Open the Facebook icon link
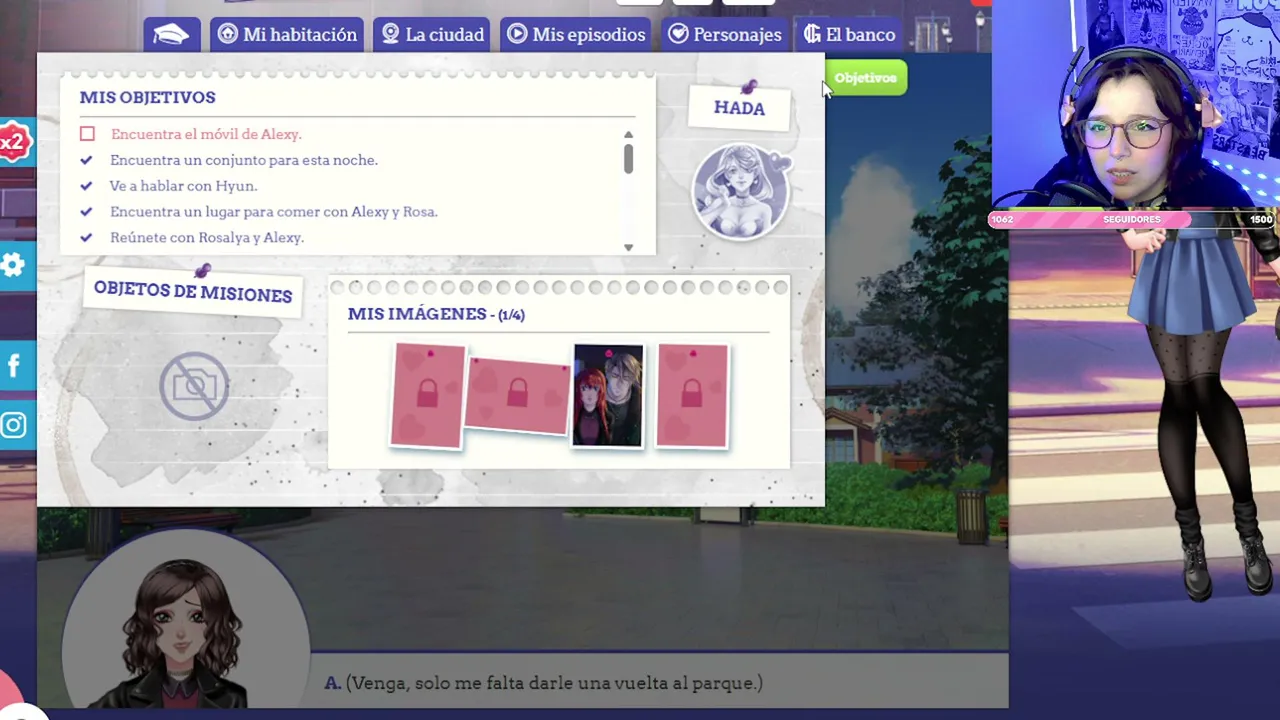Image resolution: width=1280 pixels, height=720 pixels. [14, 366]
